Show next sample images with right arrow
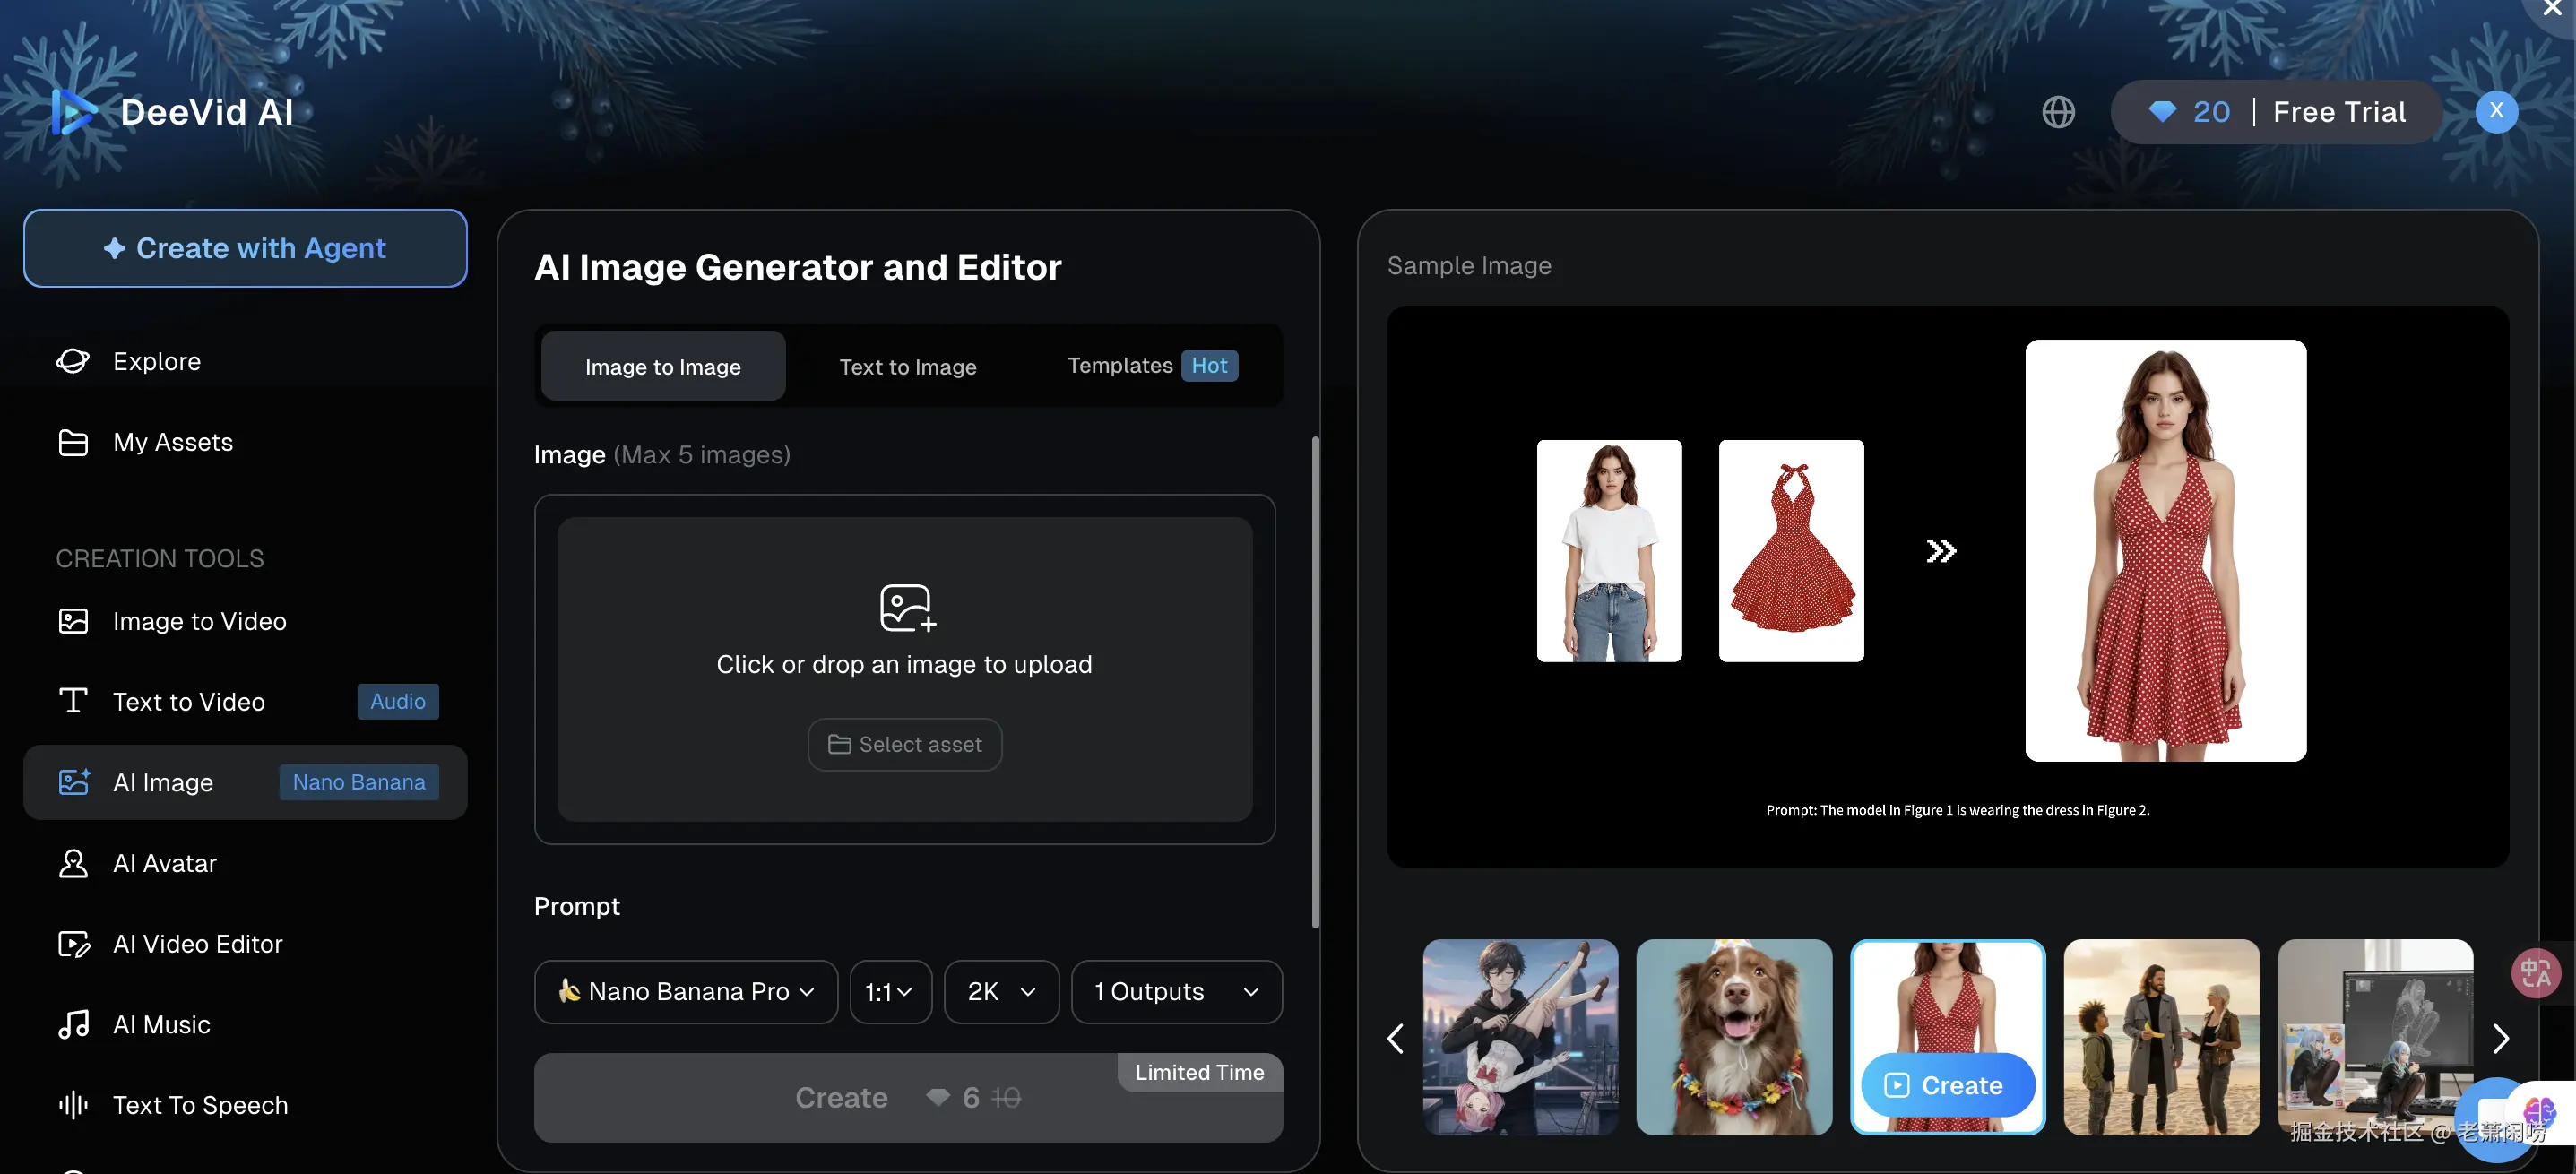The height and width of the screenshot is (1174, 2576). 2499,1038
